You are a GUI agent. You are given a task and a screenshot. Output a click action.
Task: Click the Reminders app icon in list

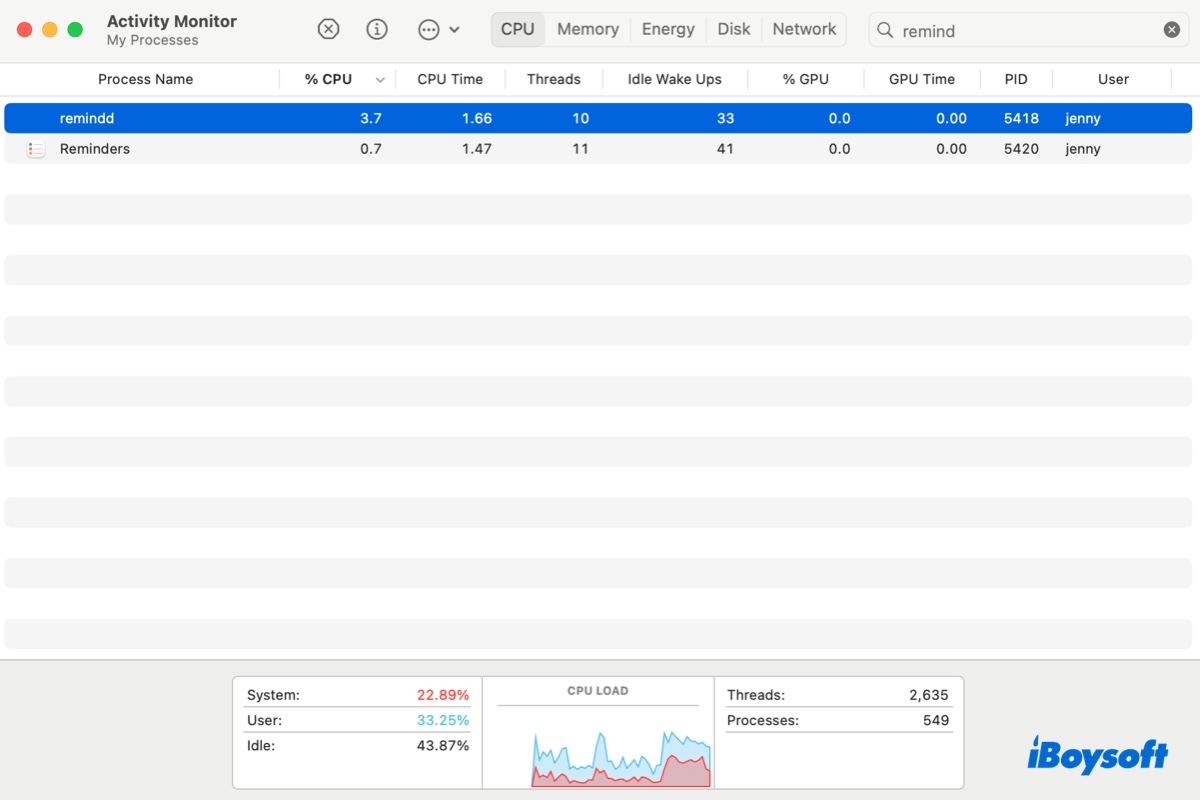pyautogui.click(x=36, y=149)
